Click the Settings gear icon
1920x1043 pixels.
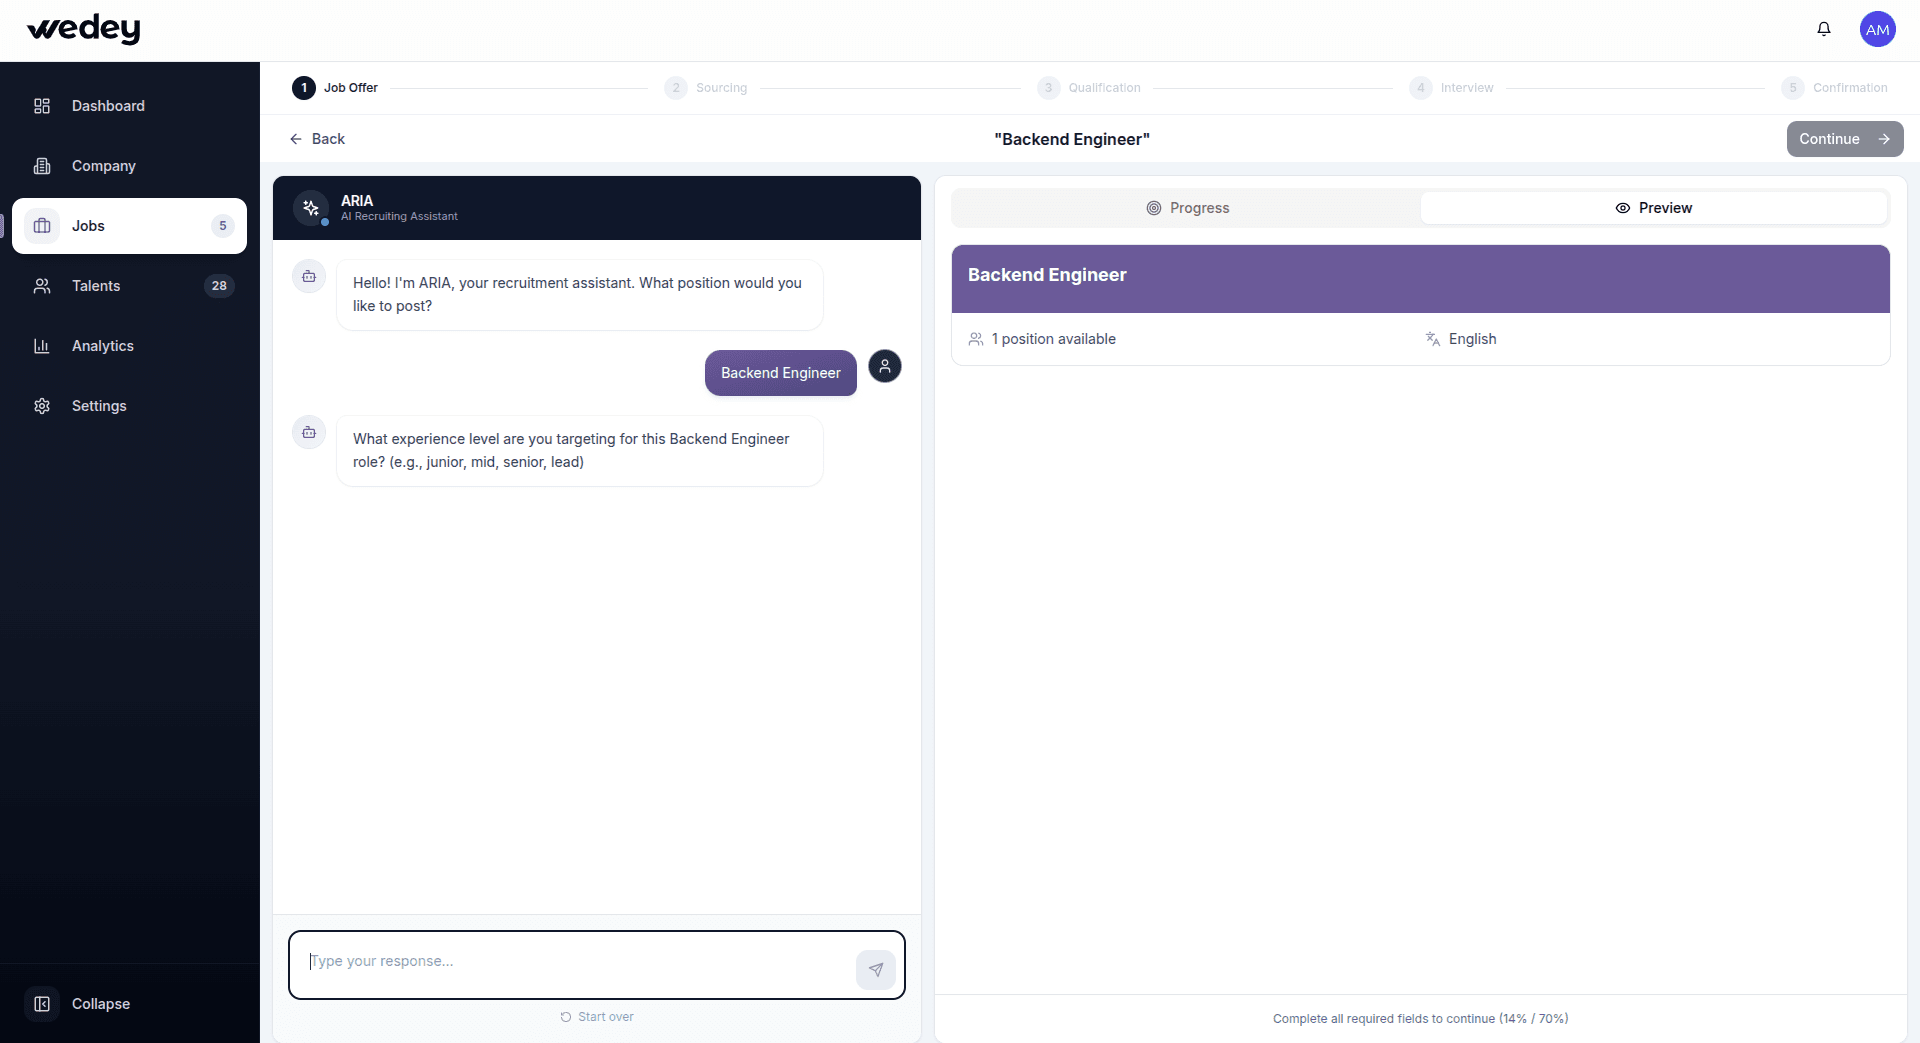[42, 406]
